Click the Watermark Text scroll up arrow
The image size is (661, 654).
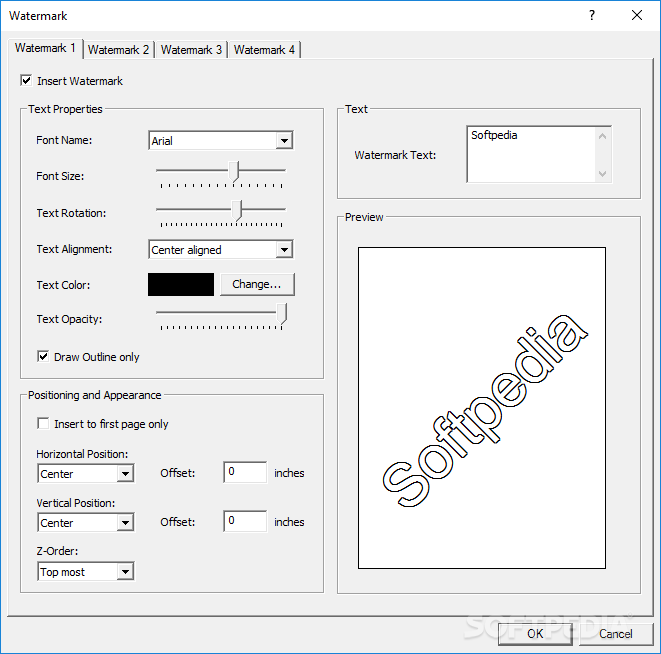click(x=603, y=136)
